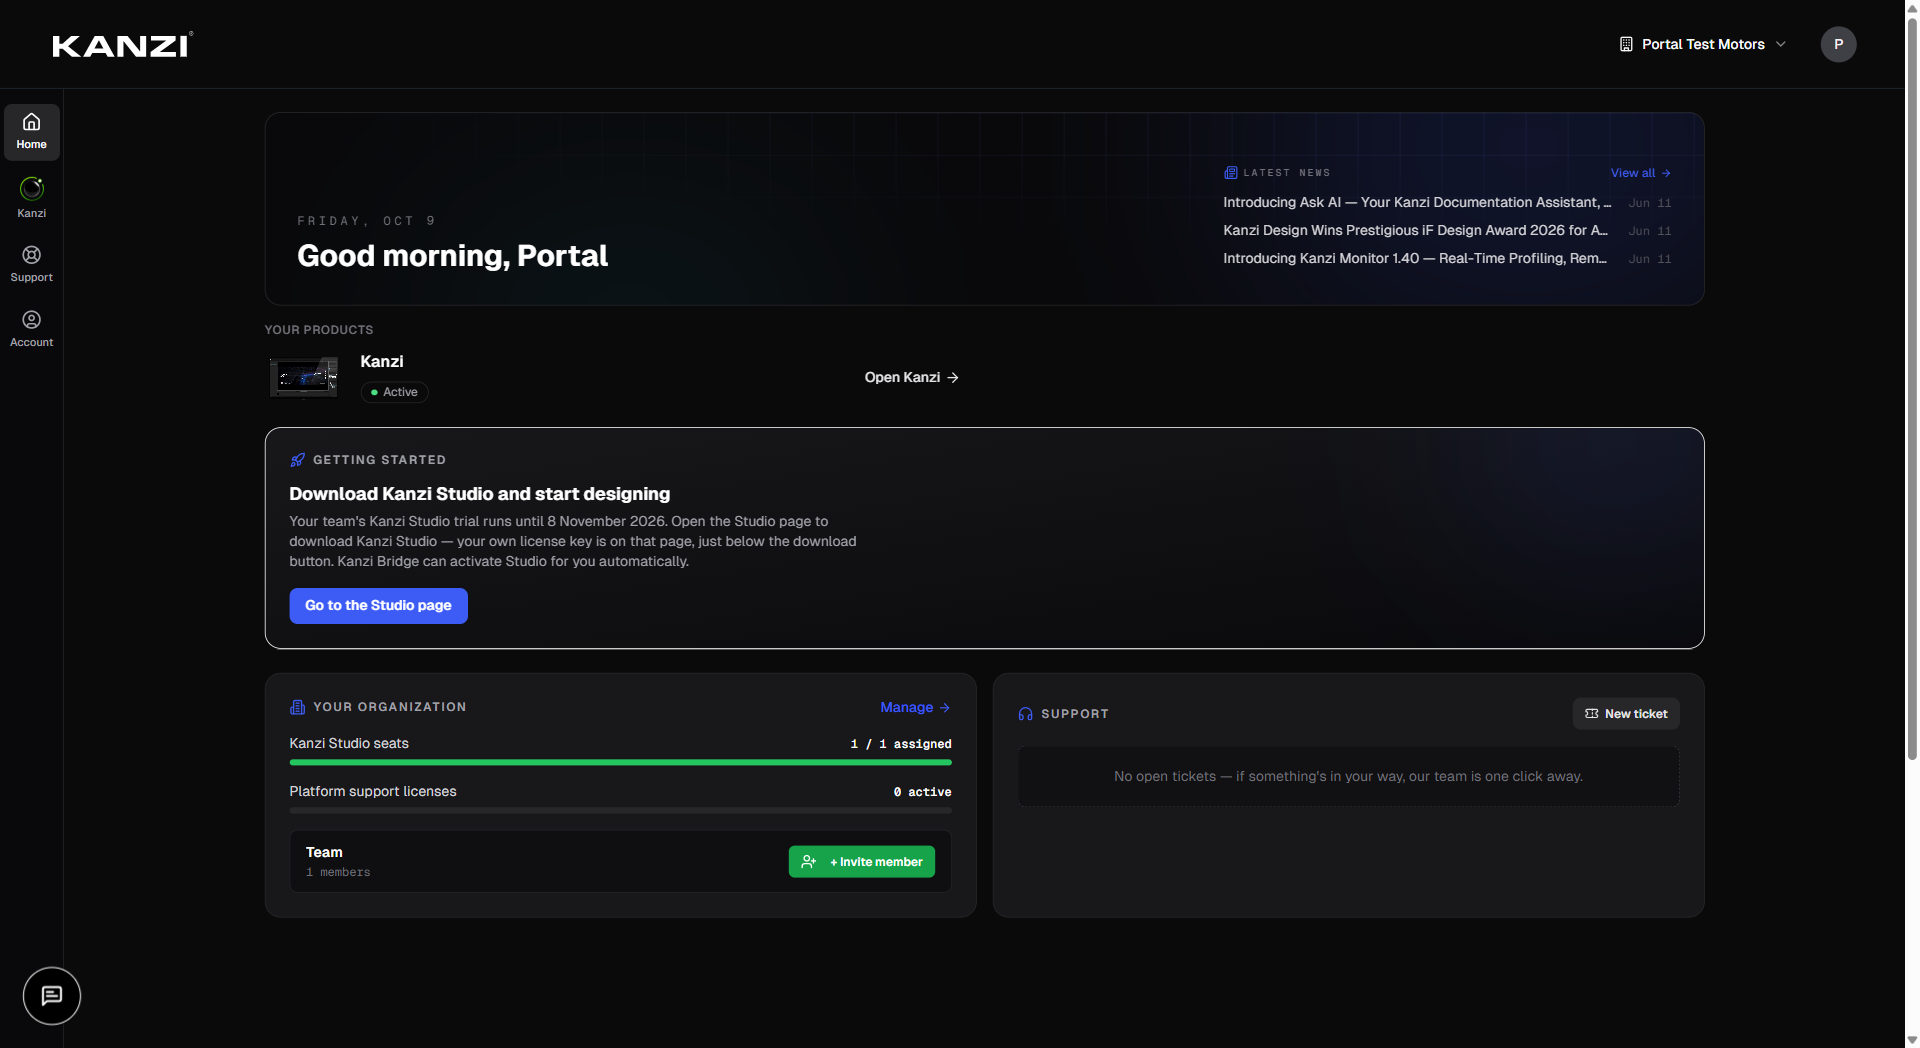The width and height of the screenshot is (1920, 1048).
Task: Open the Home sidebar item
Action: (x=32, y=132)
